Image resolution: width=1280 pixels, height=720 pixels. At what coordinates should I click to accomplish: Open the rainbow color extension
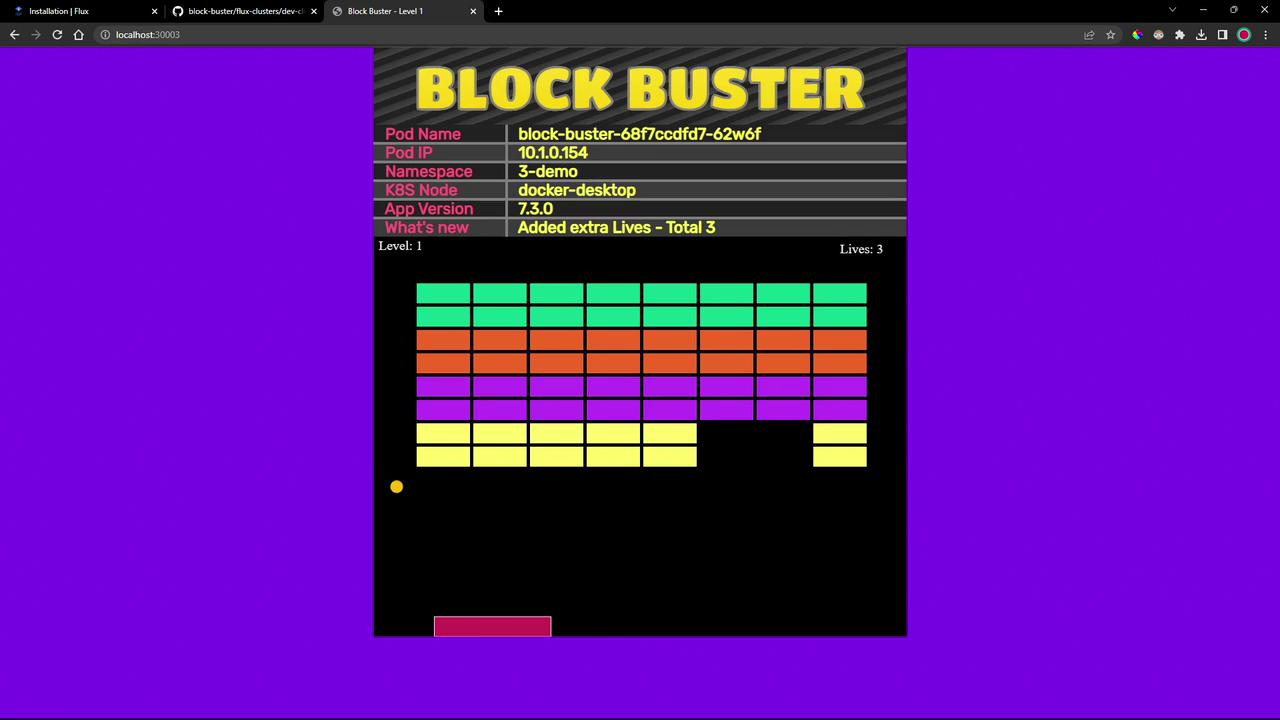pos(1137,35)
